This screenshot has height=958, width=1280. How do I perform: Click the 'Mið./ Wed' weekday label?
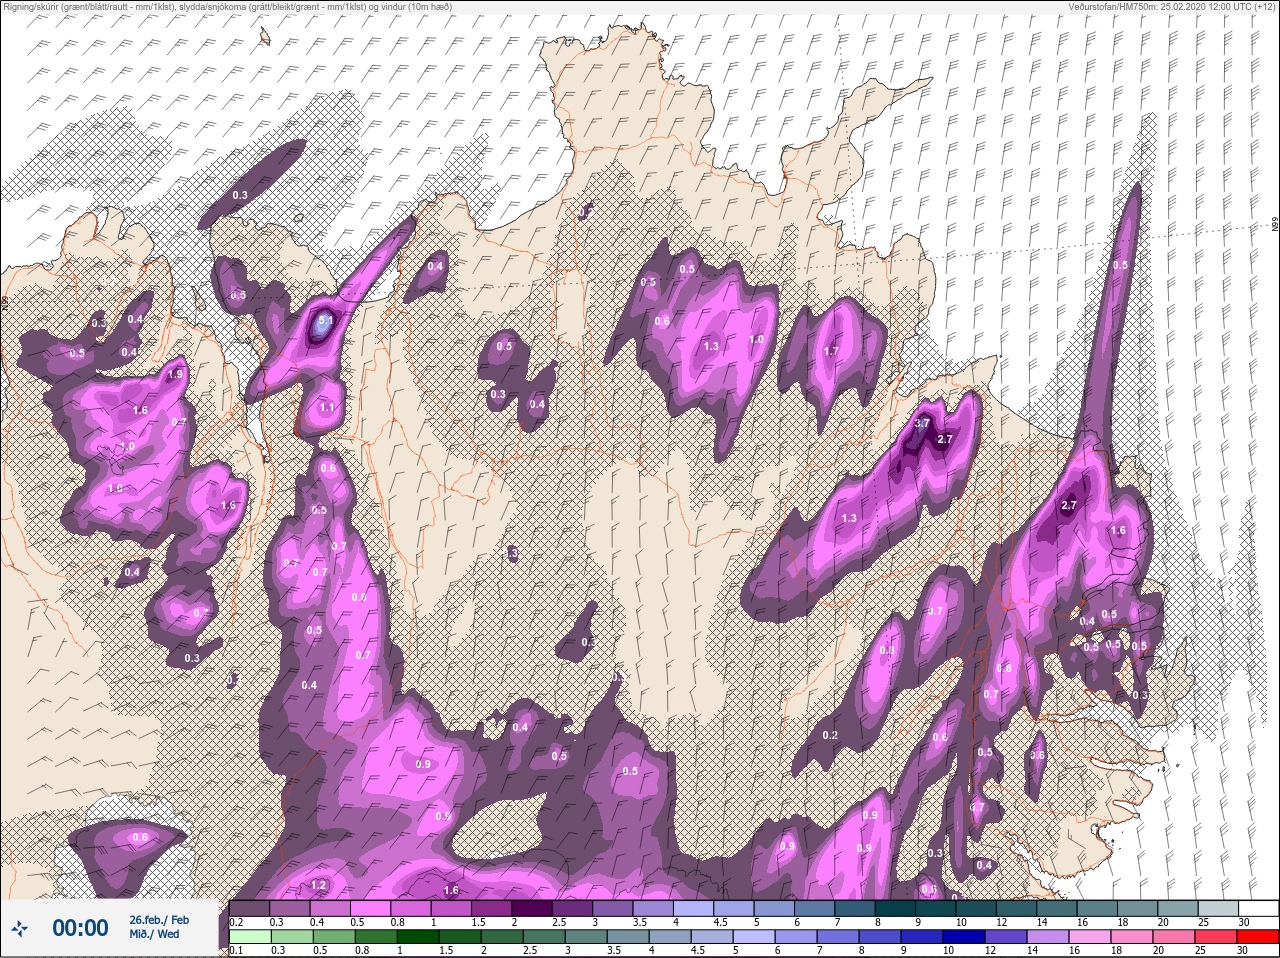[154, 934]
